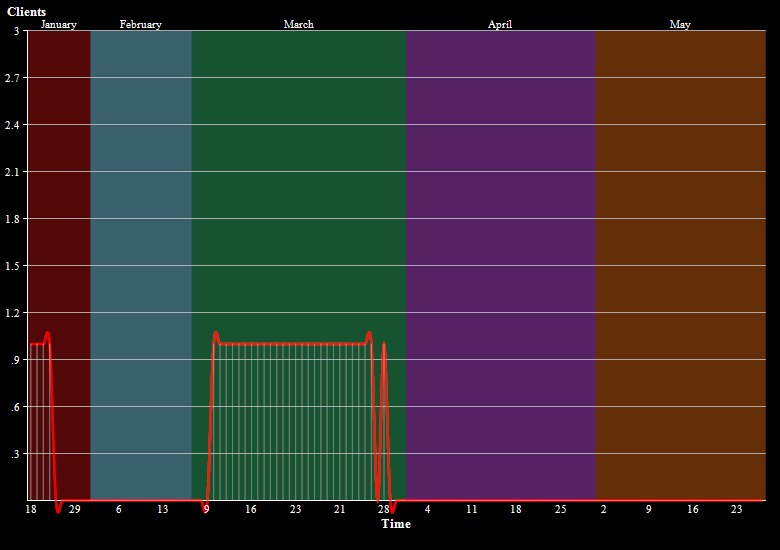Click the 28 time axis tick

383,510
